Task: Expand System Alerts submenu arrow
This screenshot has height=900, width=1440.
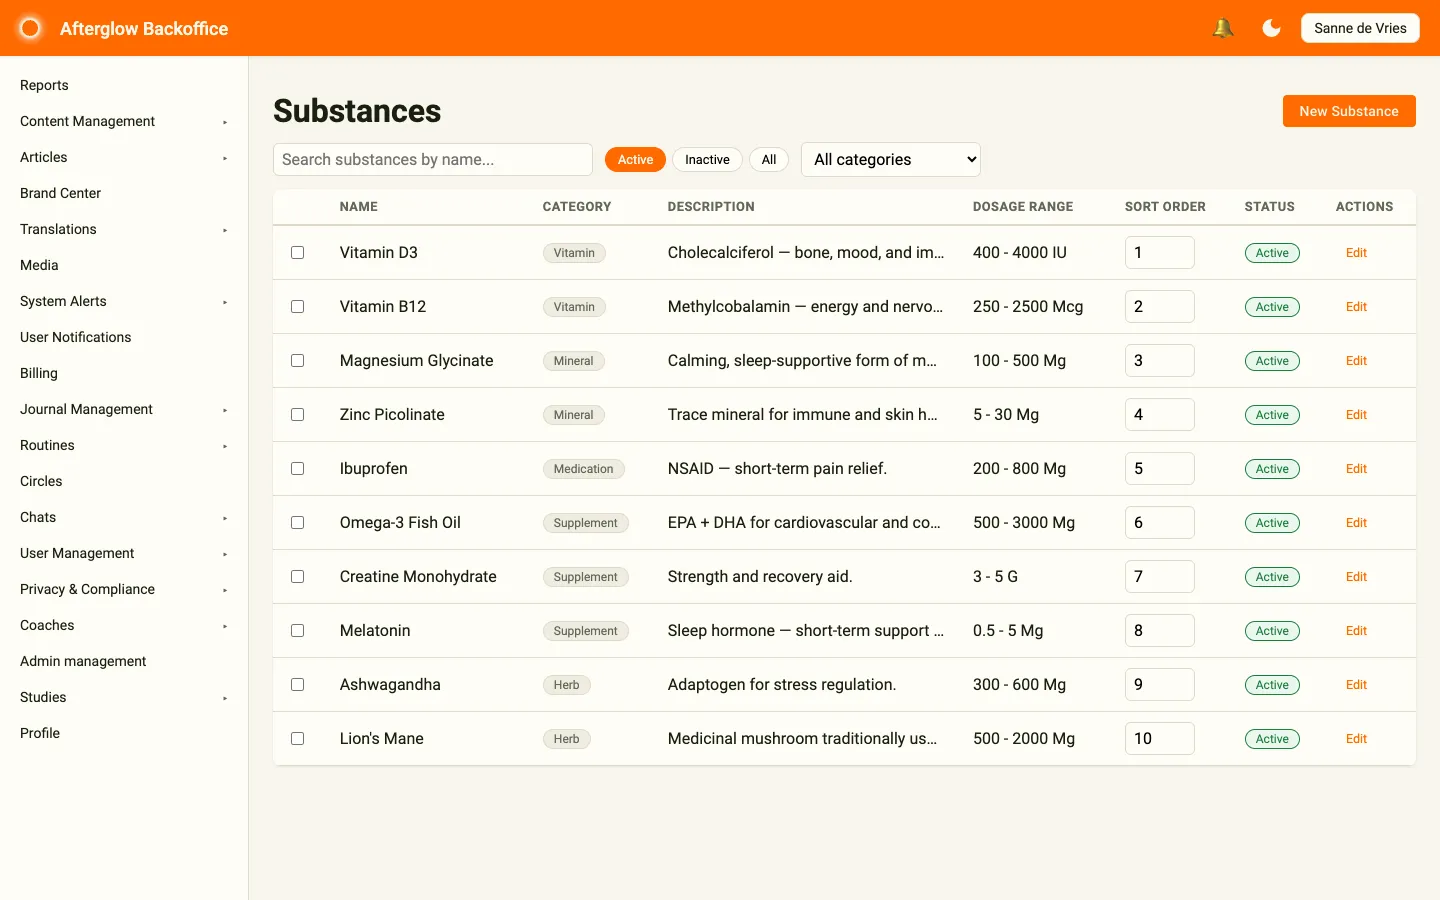Action: (x=225, y=302)
